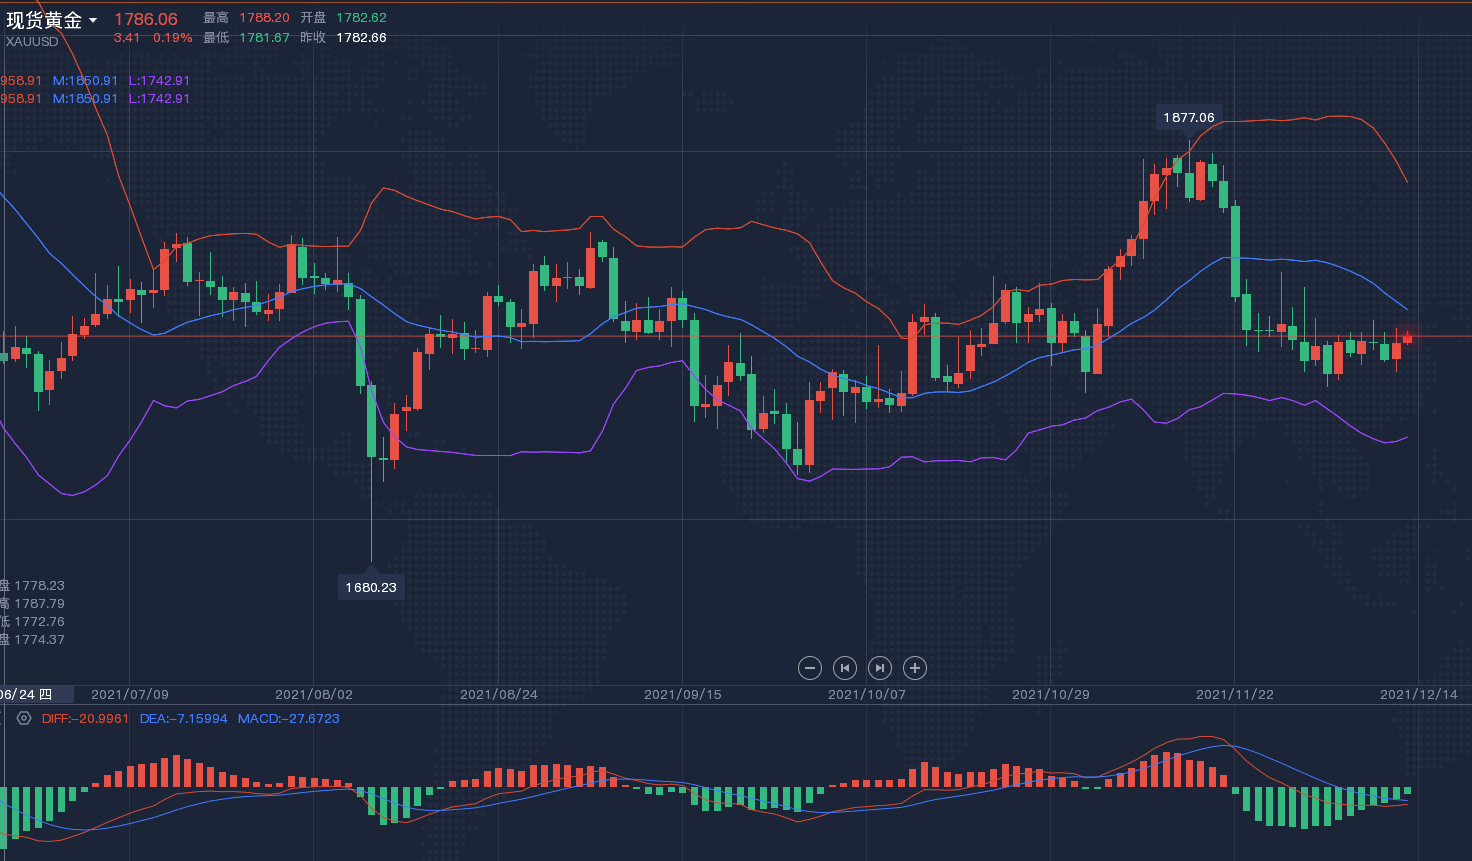Image resolution: width=1472 pixels, height=861 pixels.
Task: Click the Bollinger middle band M:1850.91 label
Action: pos(85,81)
